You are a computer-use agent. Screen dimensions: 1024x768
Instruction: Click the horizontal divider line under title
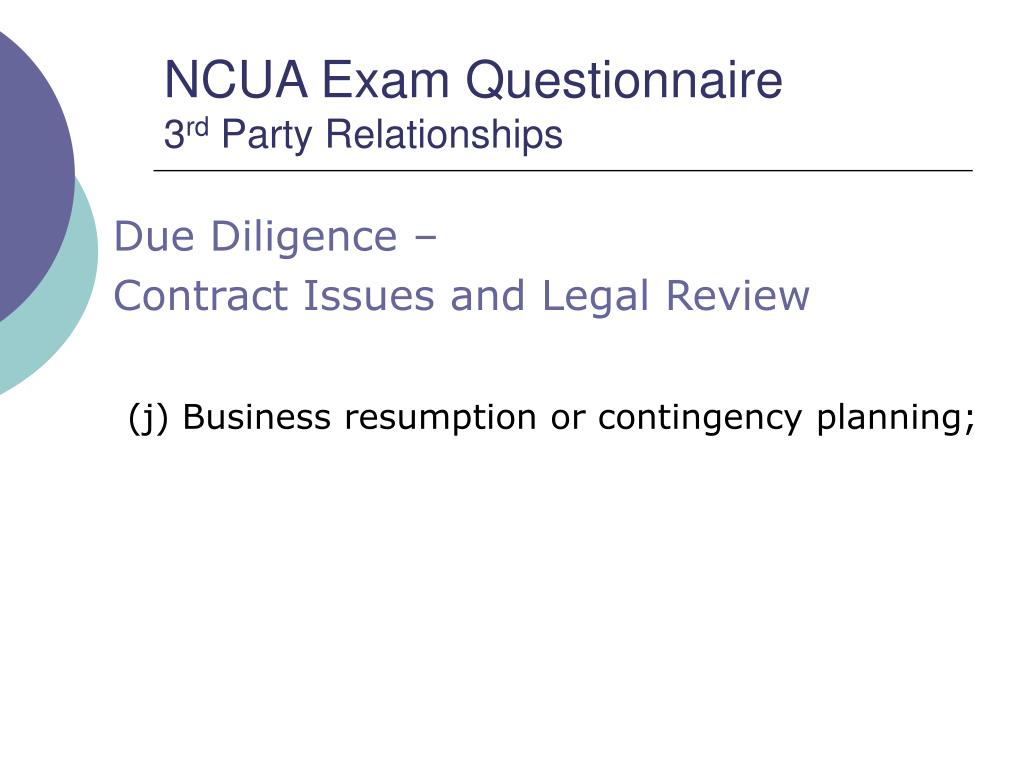[563, 170]
